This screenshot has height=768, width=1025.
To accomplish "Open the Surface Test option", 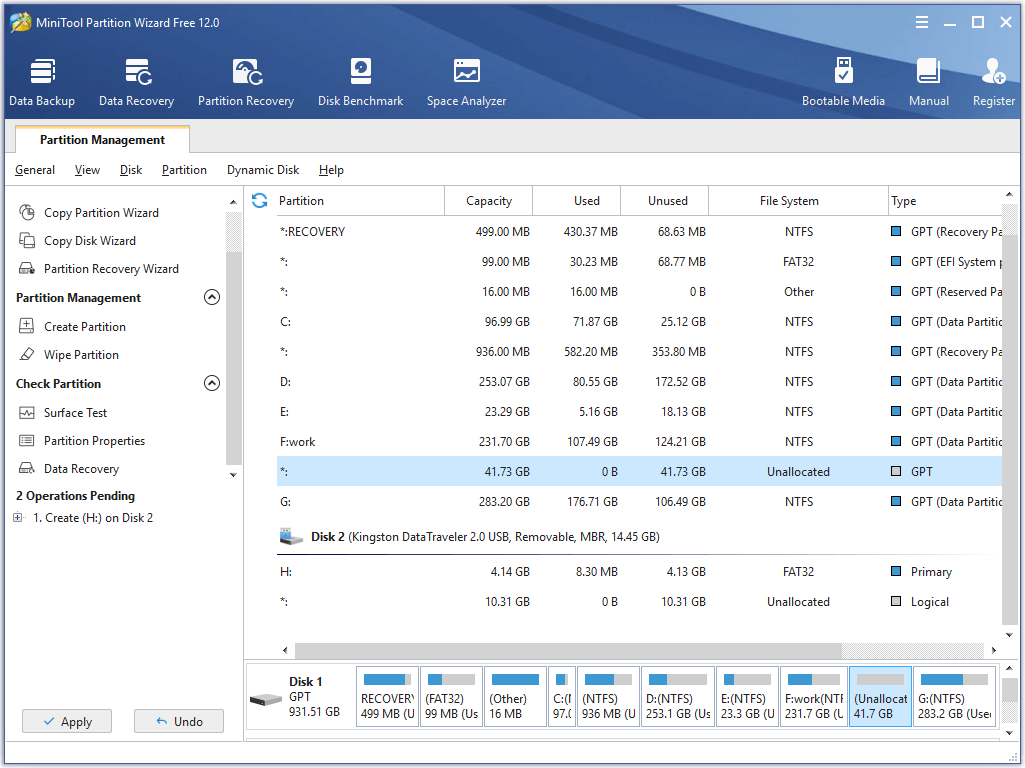I will click(x=77, y=412).
